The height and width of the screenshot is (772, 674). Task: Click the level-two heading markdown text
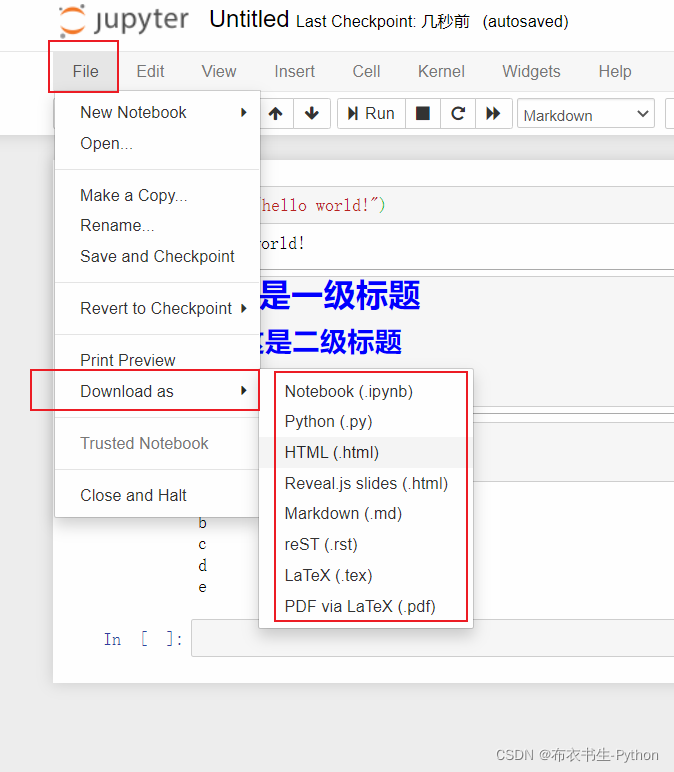(x=329, y=342)
